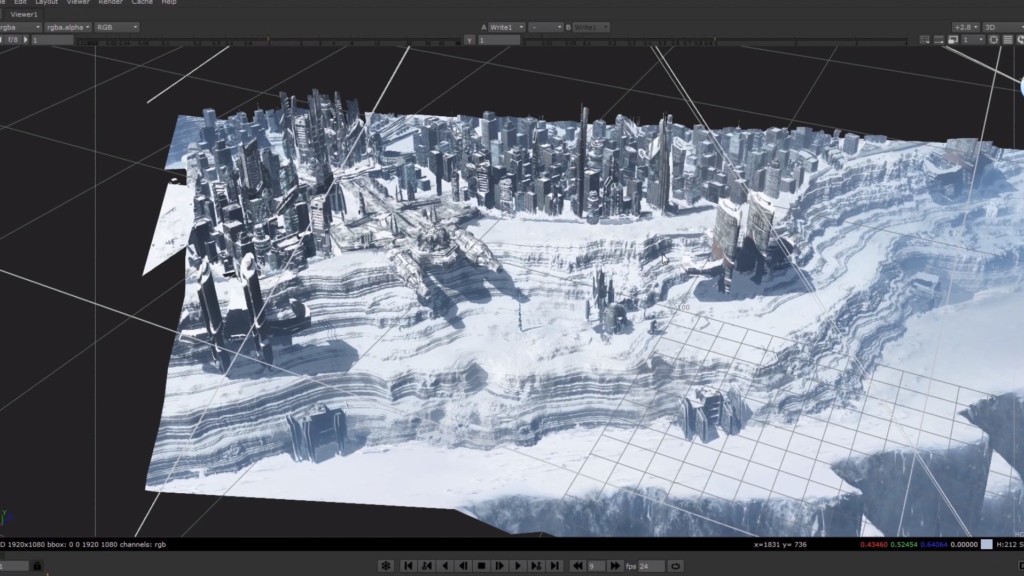Click the 3D axis orientation indicator
The width and height of the screenshot is (1024, 576).
(6, 517)
